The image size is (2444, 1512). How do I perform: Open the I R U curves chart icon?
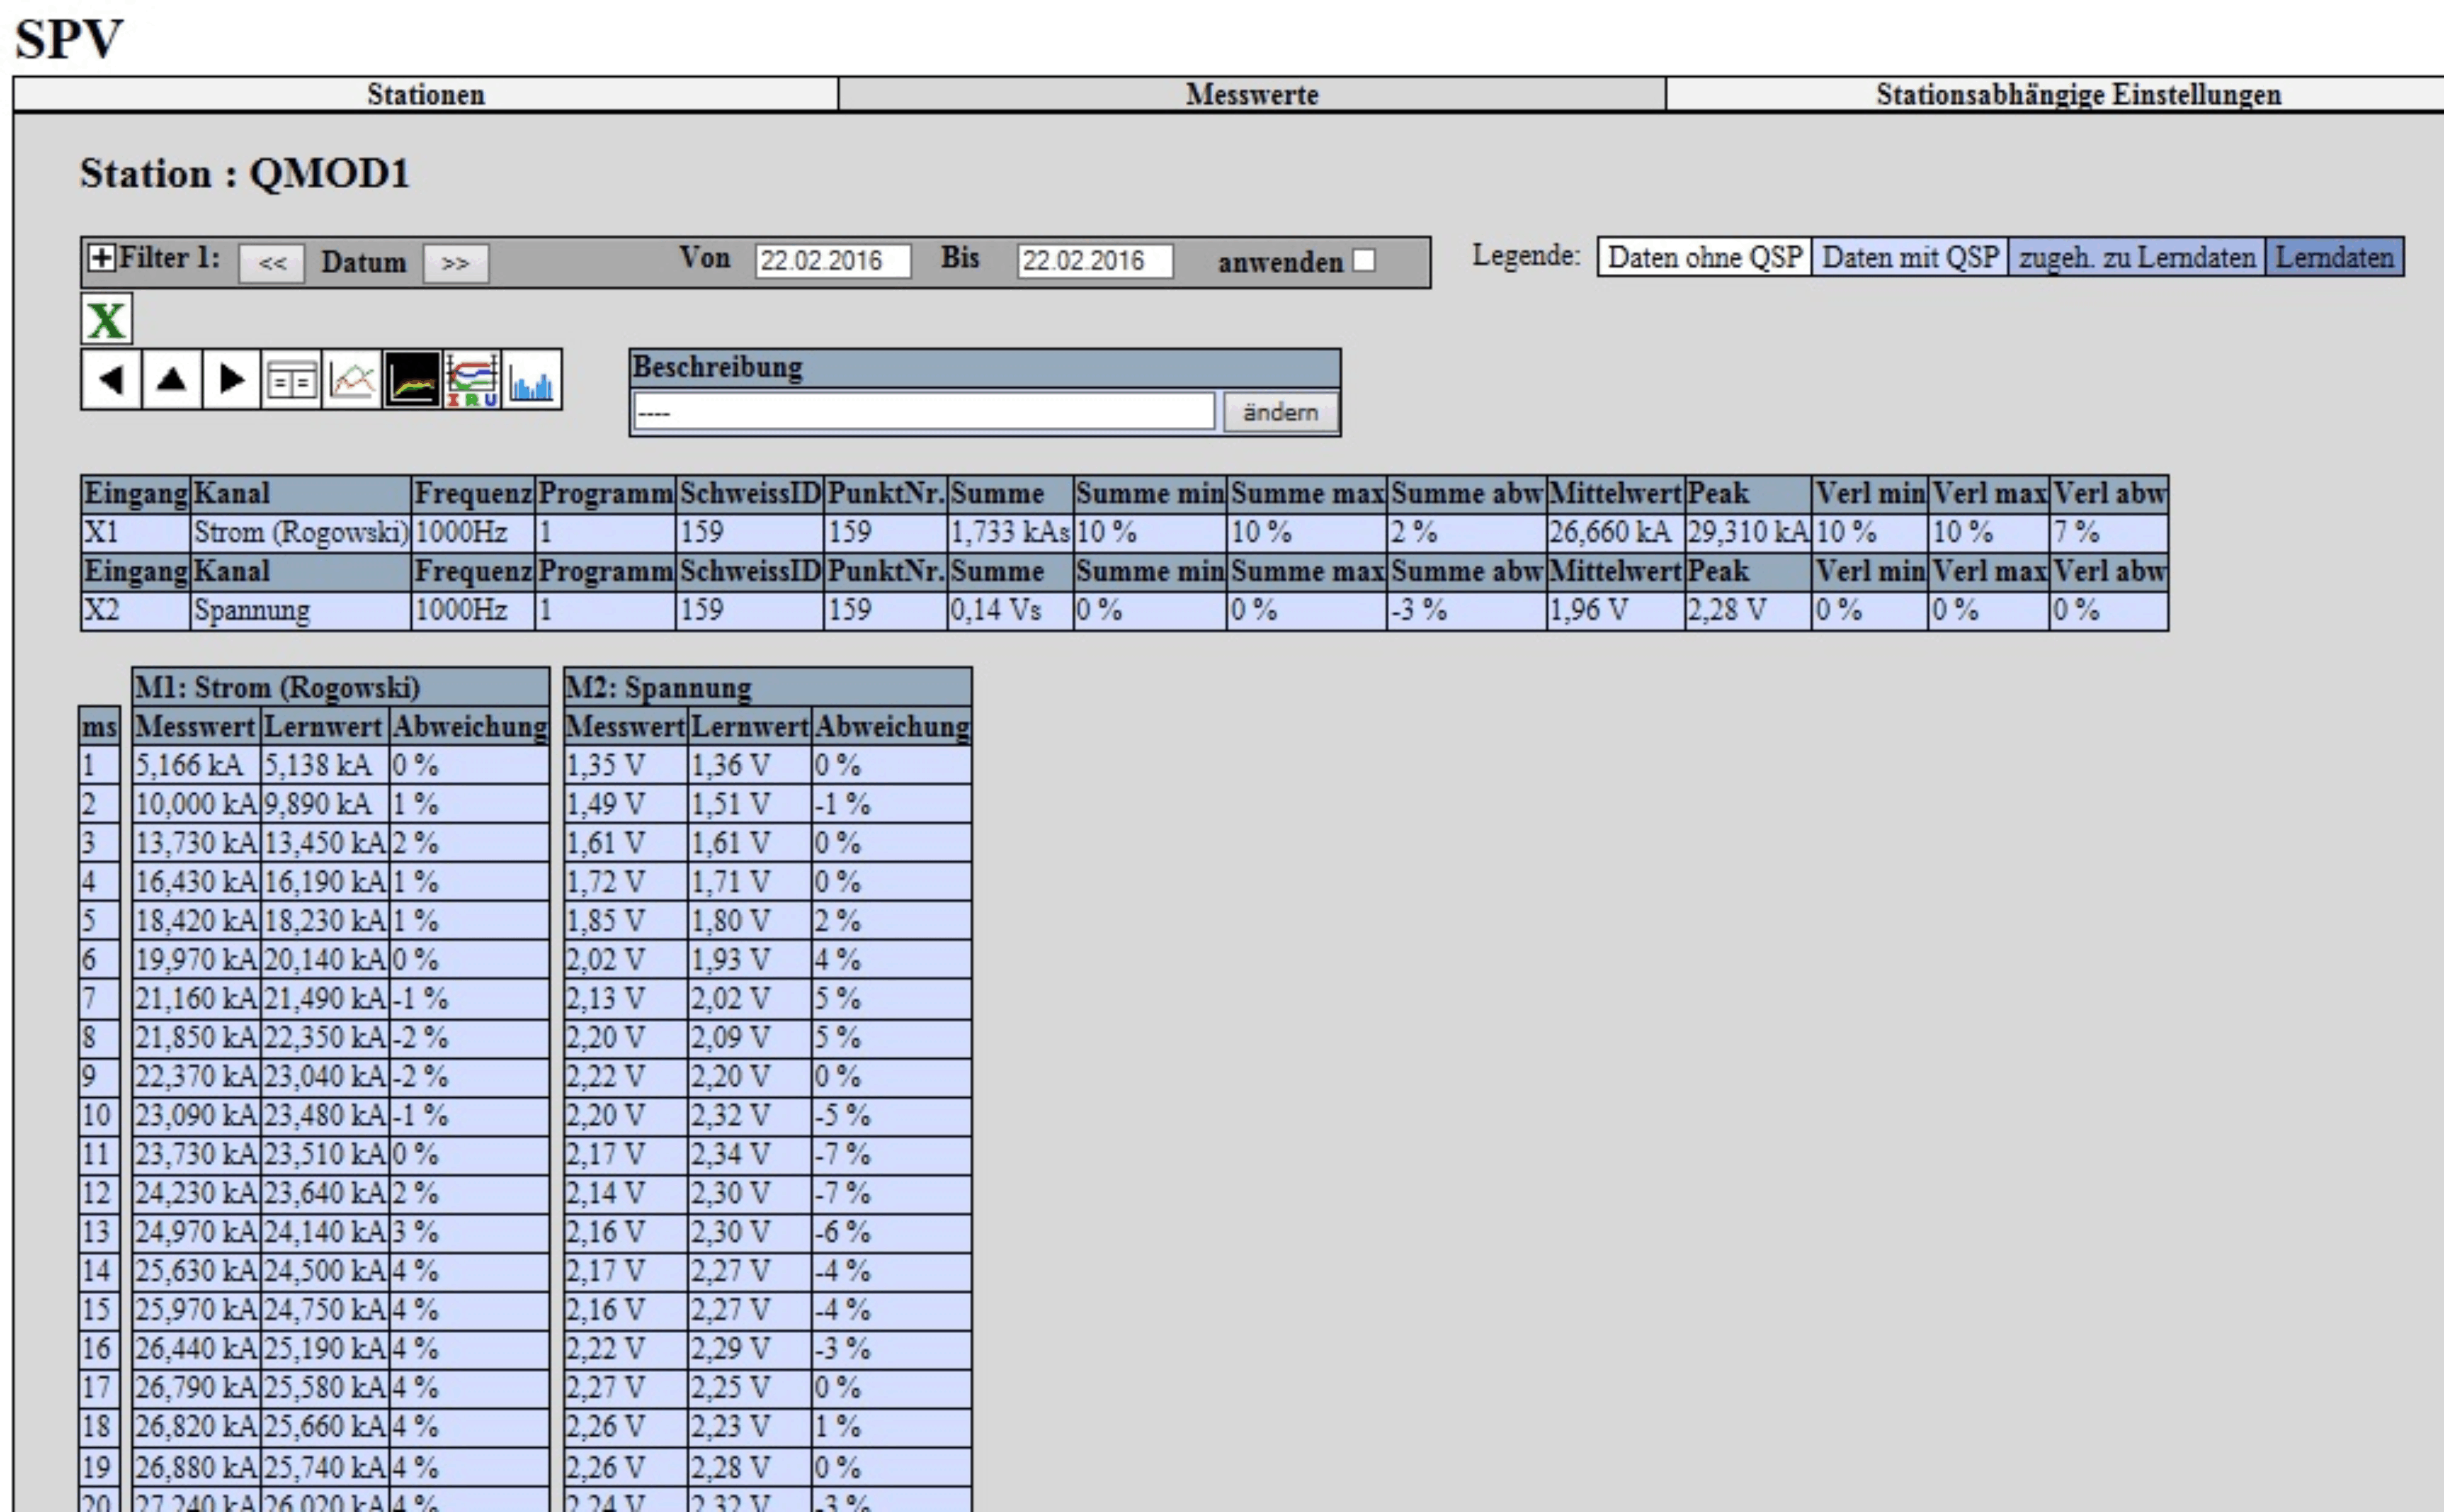(472, 379)
